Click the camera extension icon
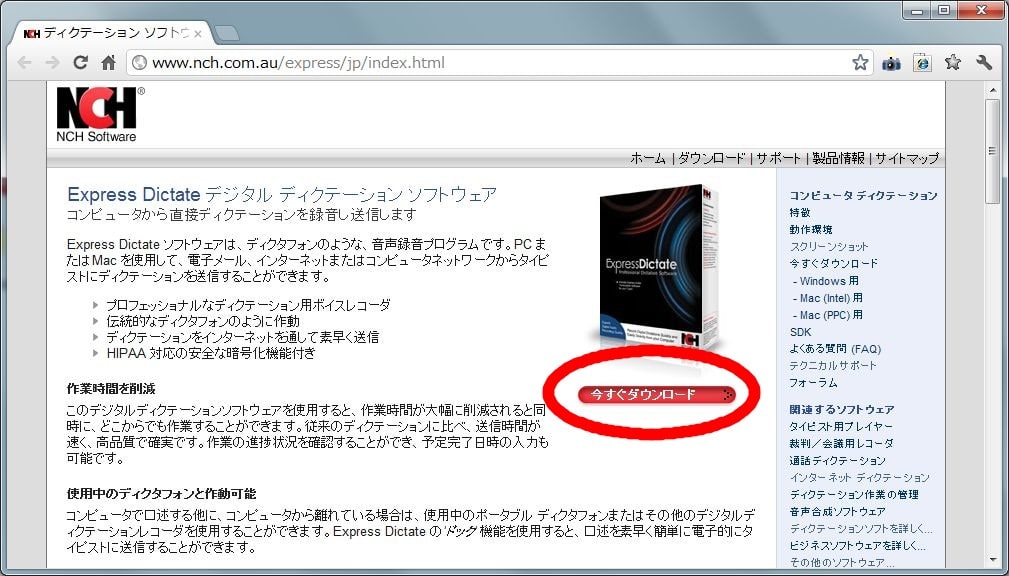Image resolution: width=1009 pixels, height=576 pixels. 891,63
